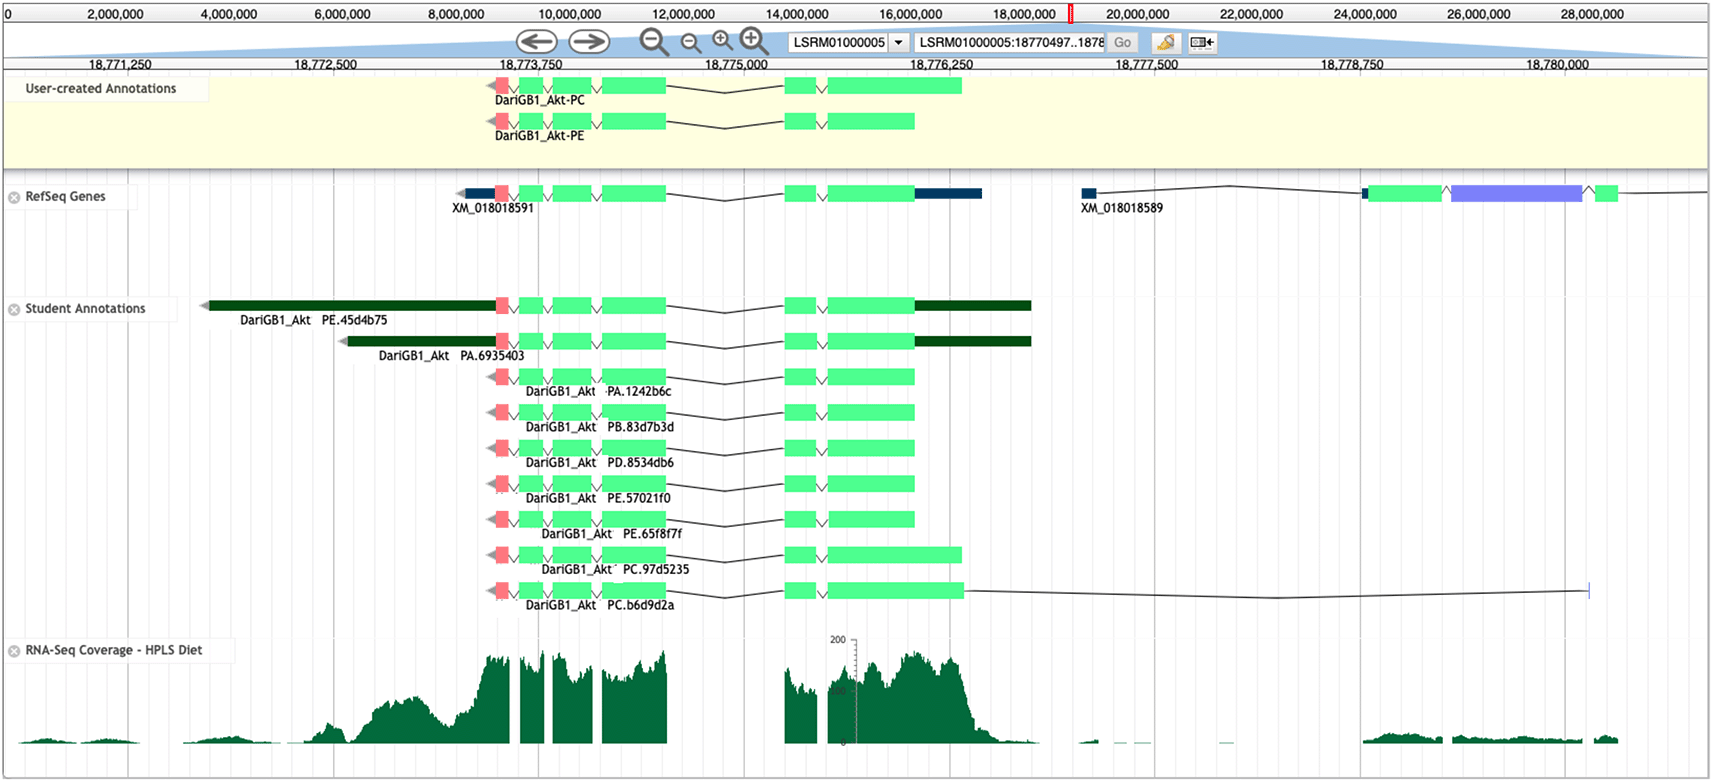Select student annotation PE.57021f0

(599, 498)
